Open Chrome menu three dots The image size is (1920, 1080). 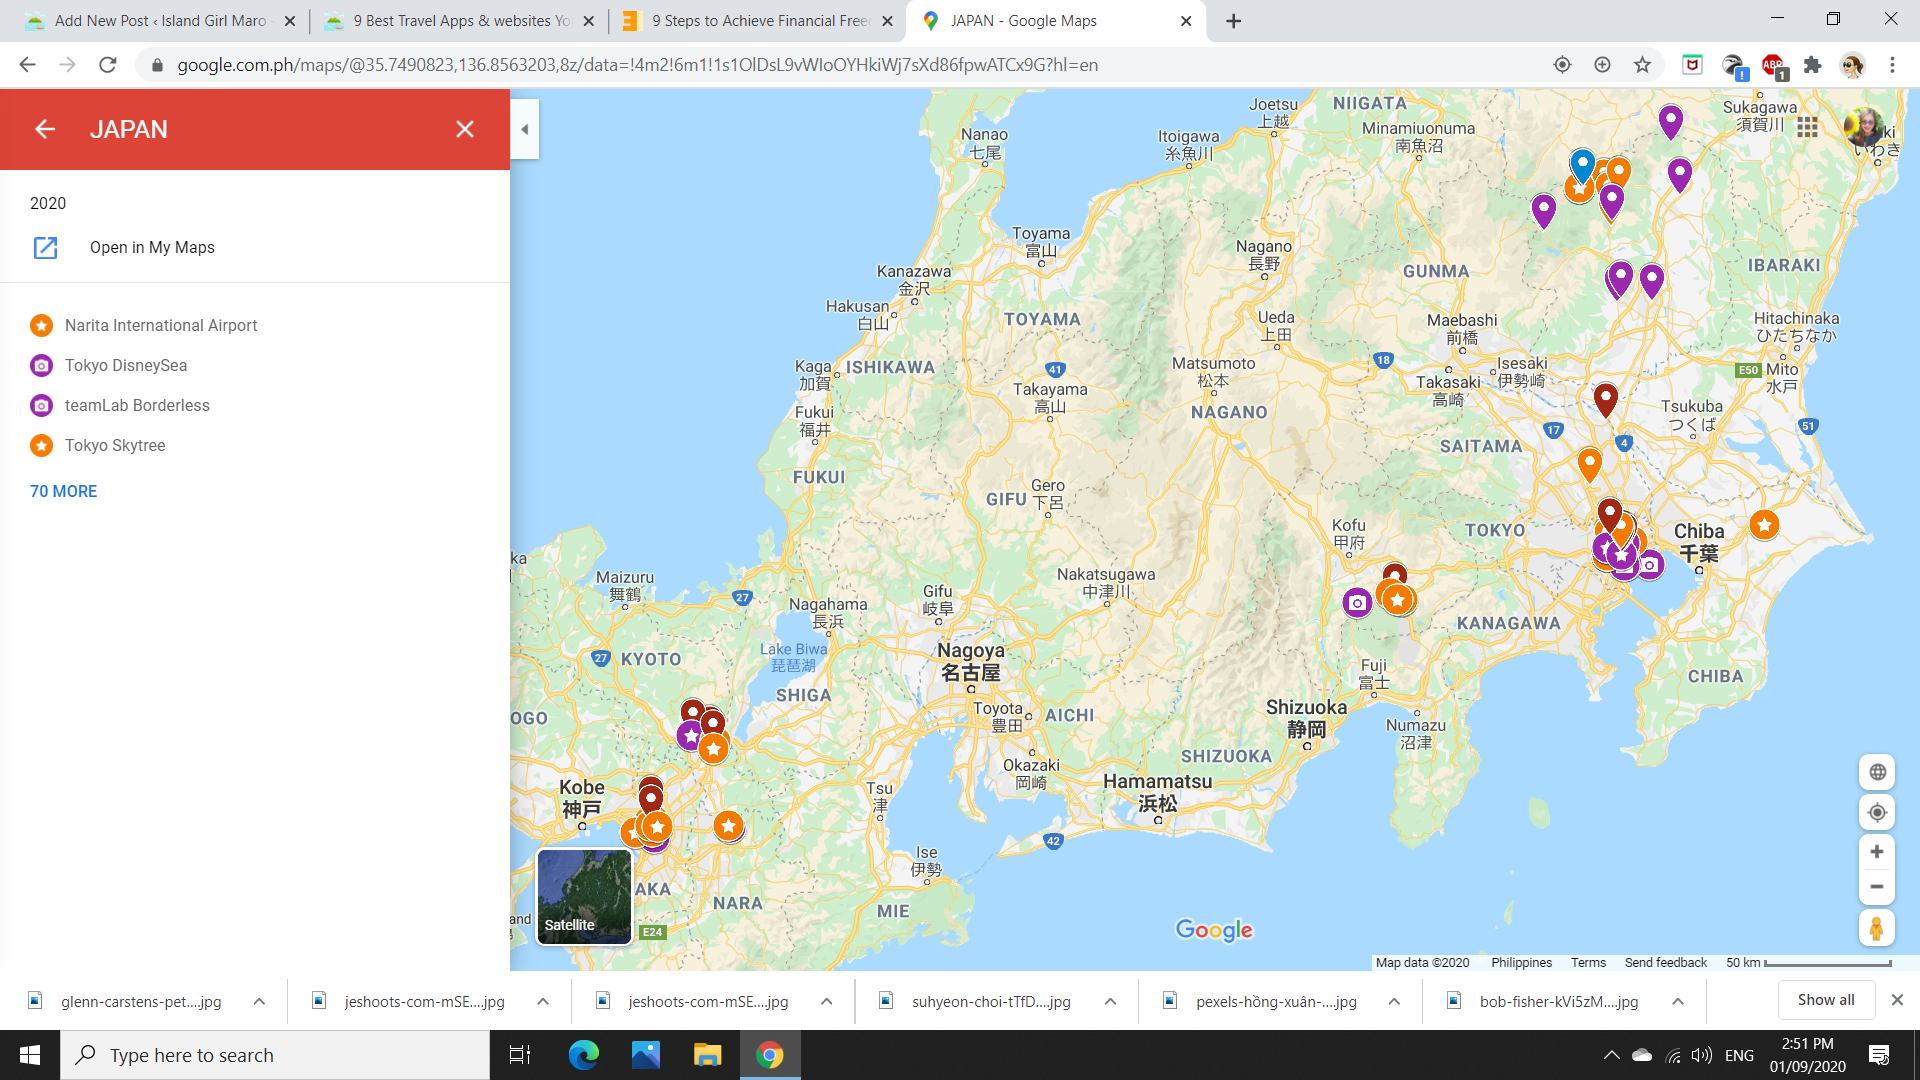pos(1892,65)
